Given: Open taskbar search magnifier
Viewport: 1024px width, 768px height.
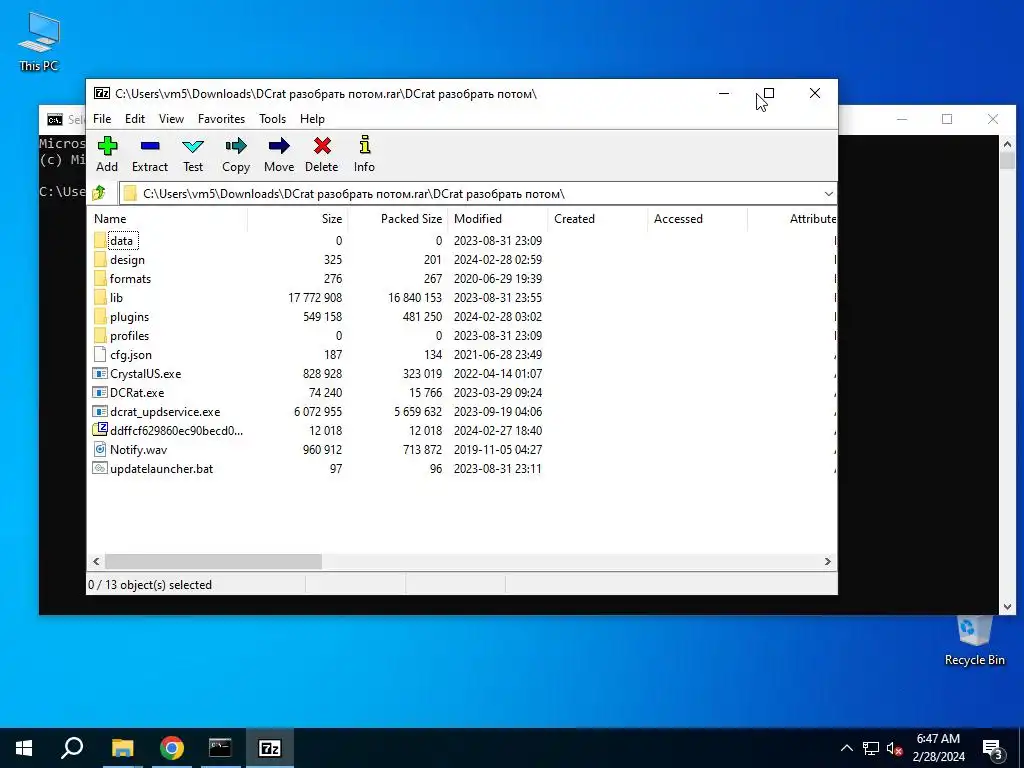Looking at the screenshot, I should tap(72, 748).
